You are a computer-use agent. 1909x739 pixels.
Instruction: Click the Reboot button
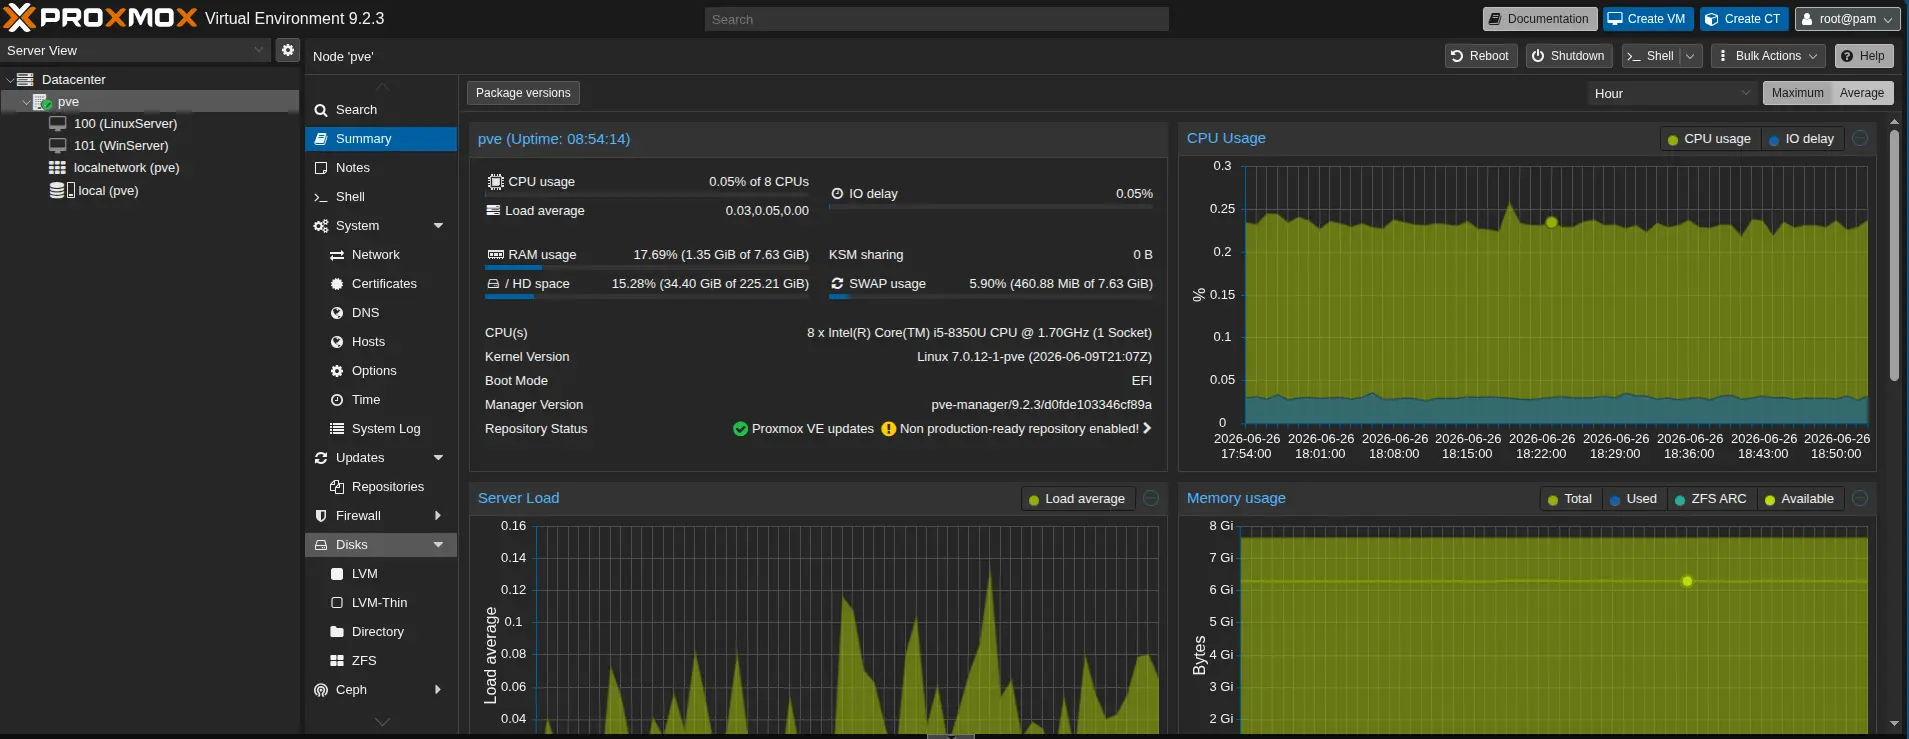(x=1481, y=56)
